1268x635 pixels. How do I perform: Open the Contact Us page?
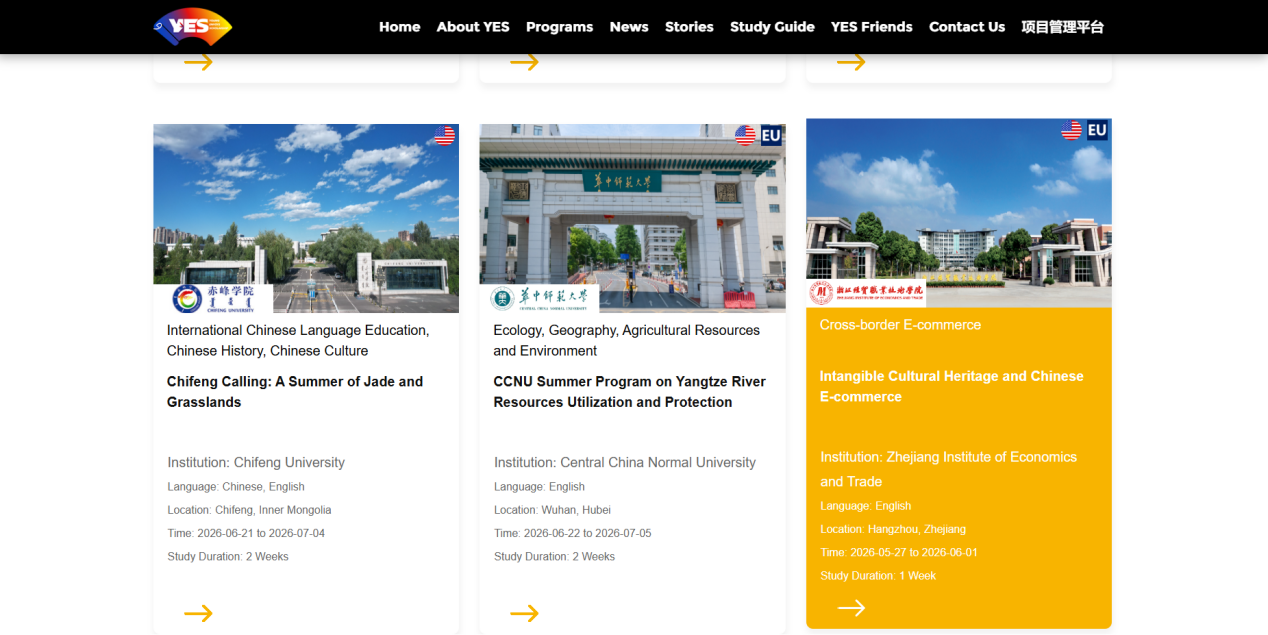(x=966, y=27)
